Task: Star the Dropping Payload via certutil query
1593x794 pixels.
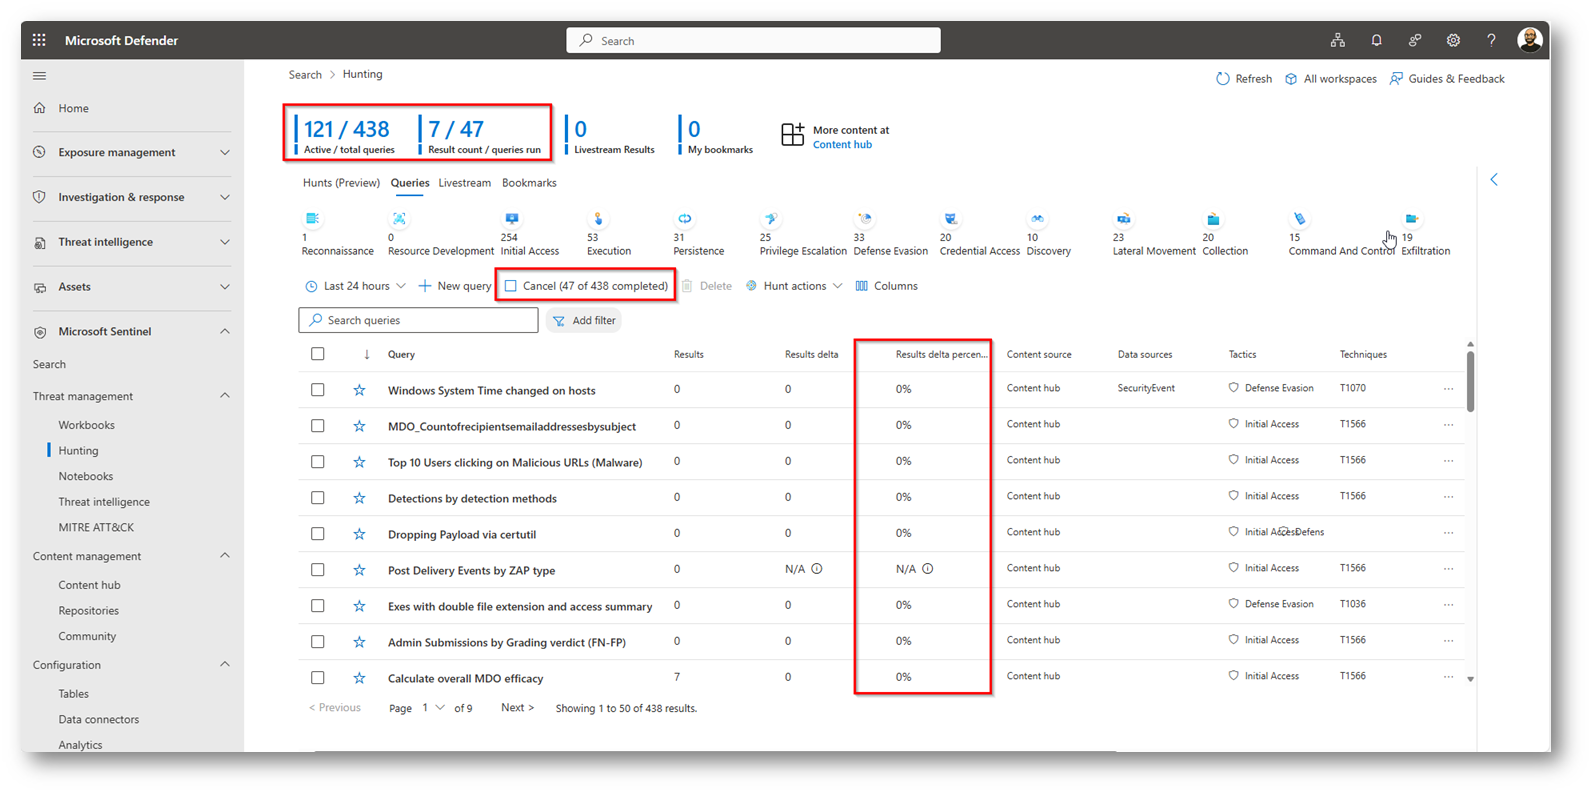Action: point(359,534)
